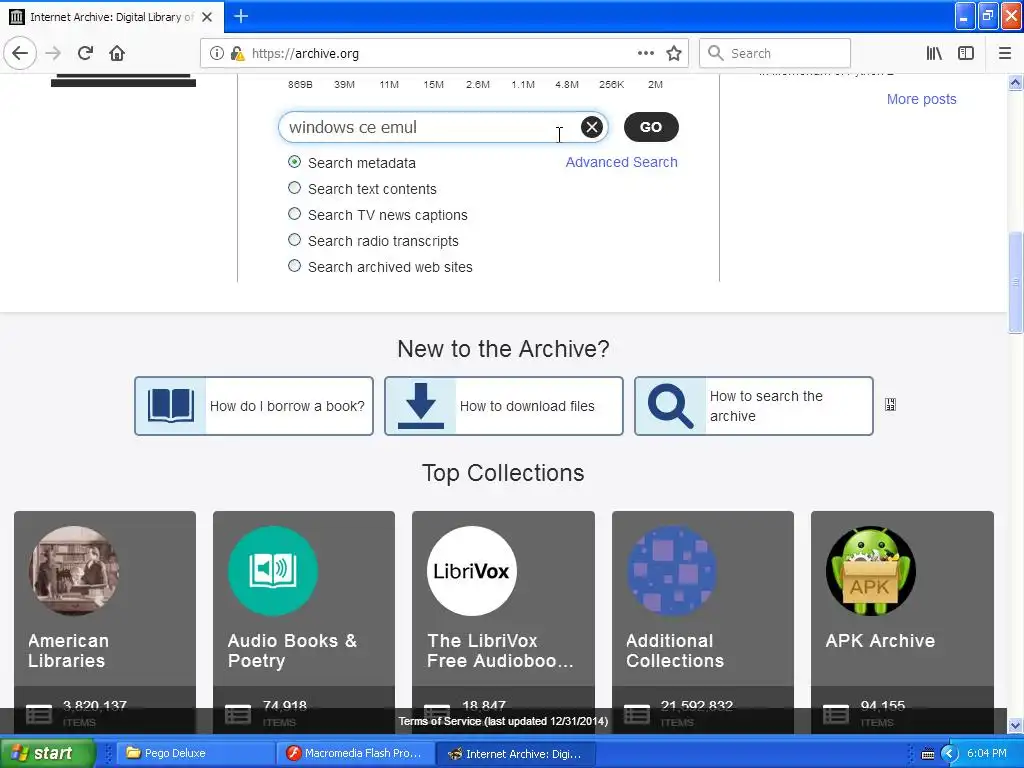Open American Libraries collection thumbnail

click(x=74, y=571)
